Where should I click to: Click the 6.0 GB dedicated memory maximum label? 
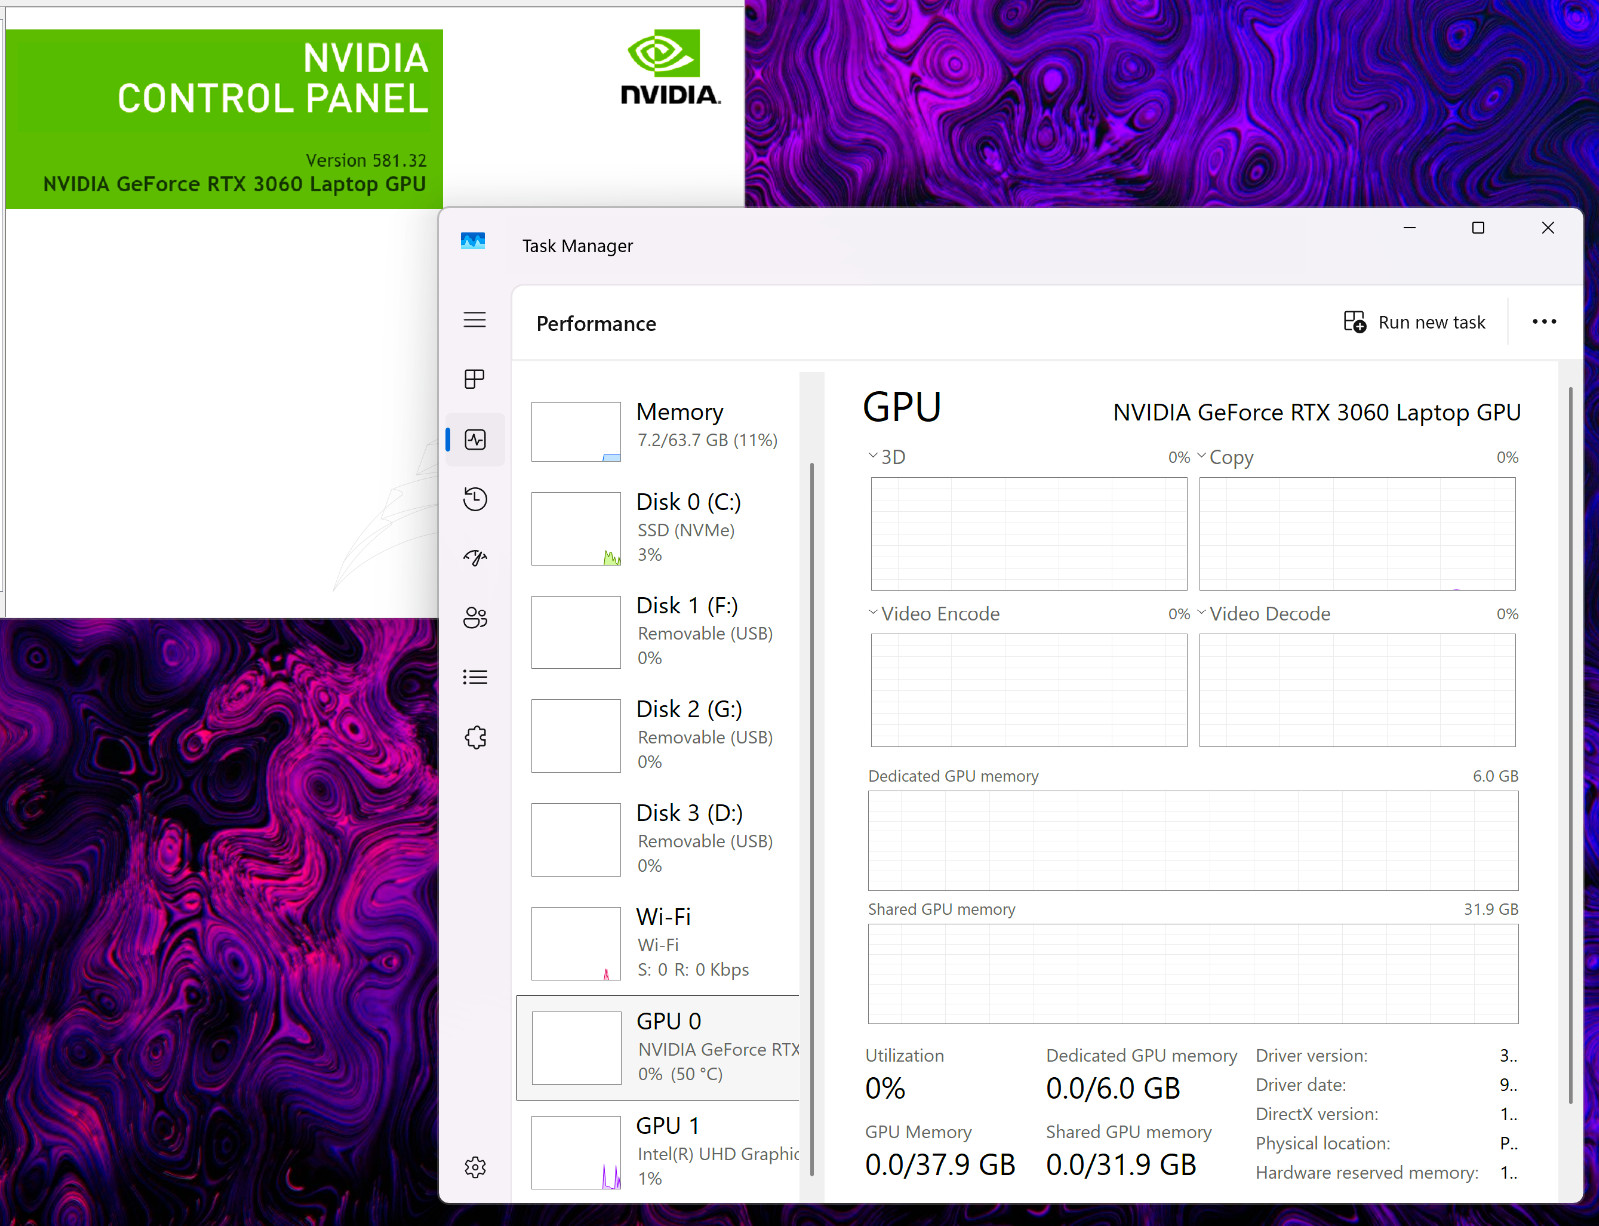[x=1495, y=776]
